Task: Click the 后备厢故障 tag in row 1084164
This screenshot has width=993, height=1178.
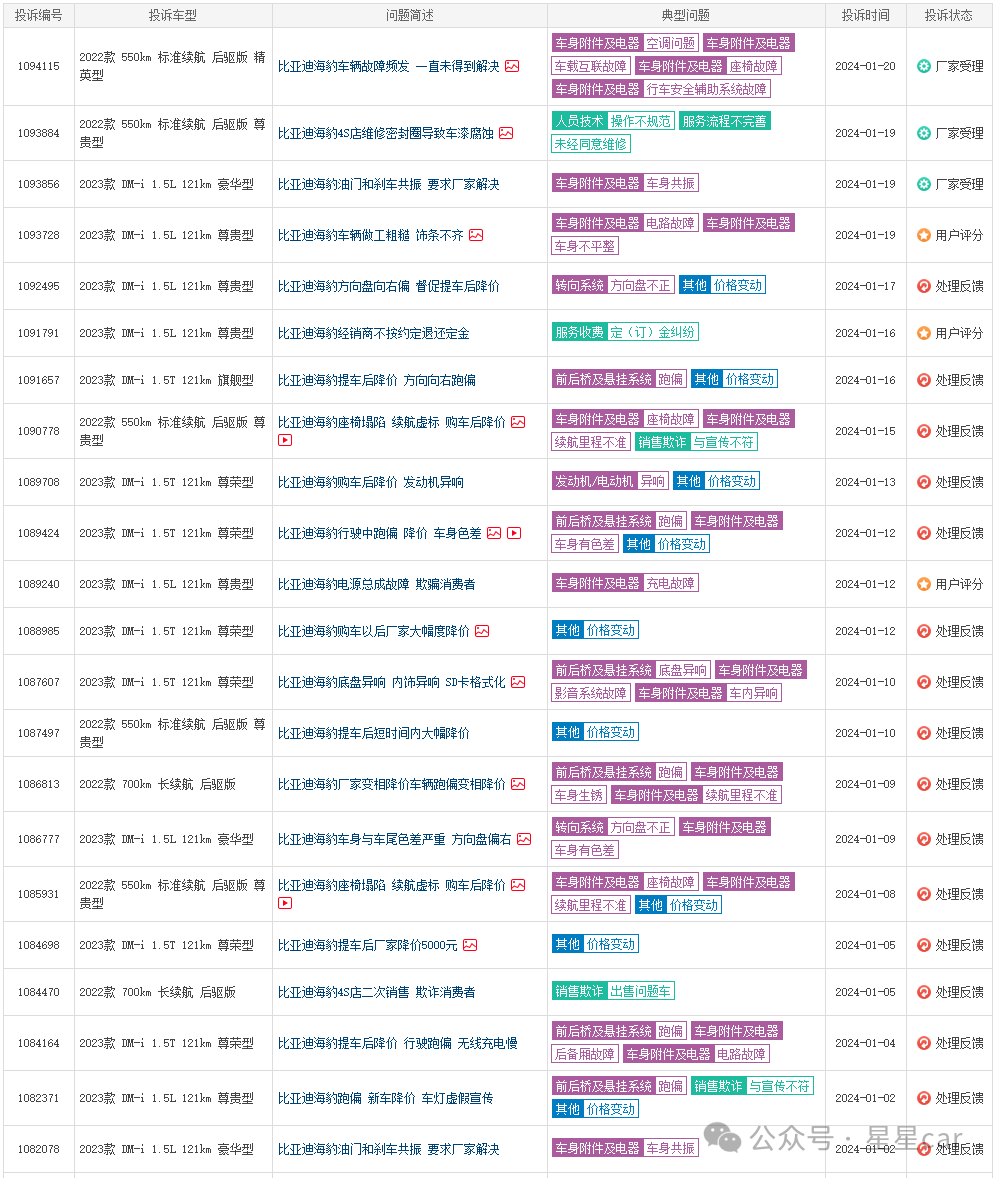Action: coord(584,1054)
